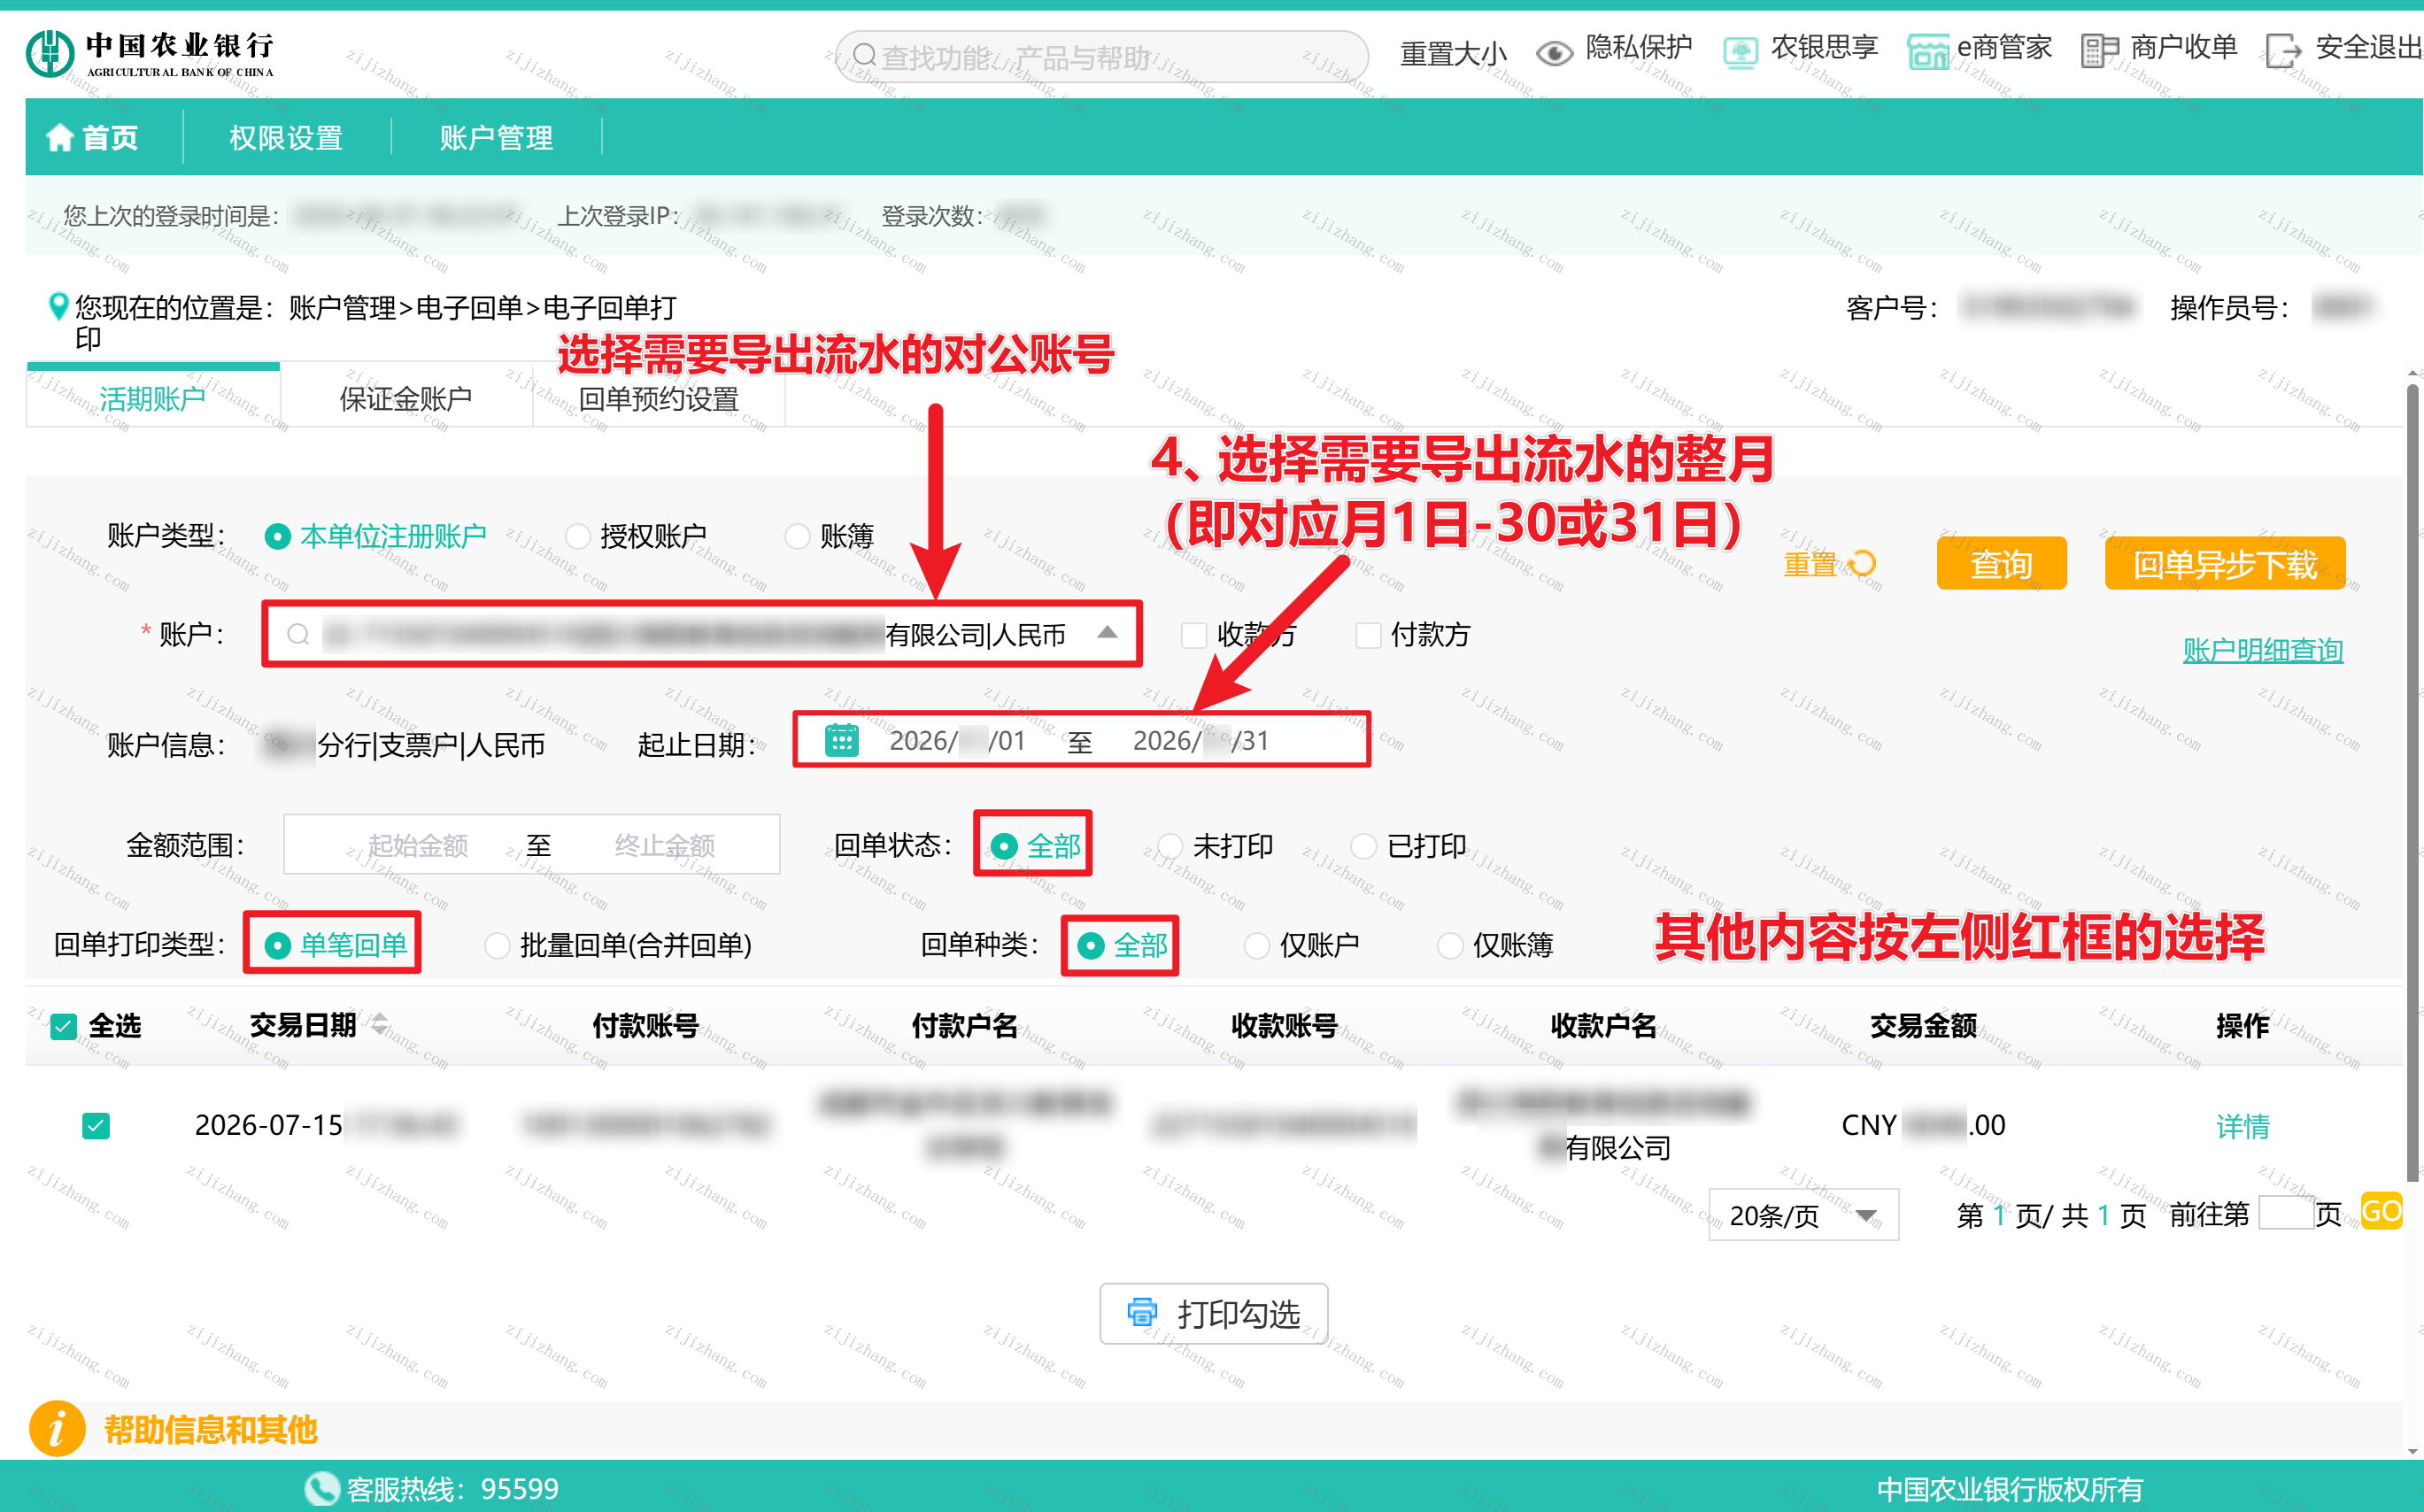Uncheck the 2026-07-15 transaction row checkbox
Image resolution: width=2424 pixels, height=1512 pixels.
(96, 1126)
